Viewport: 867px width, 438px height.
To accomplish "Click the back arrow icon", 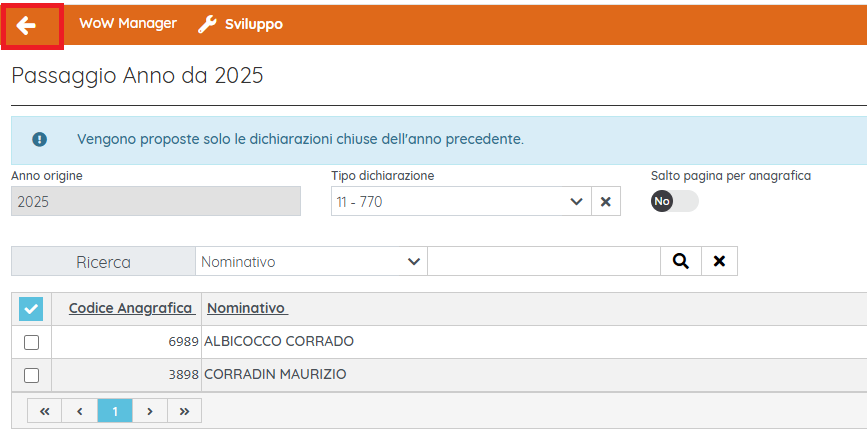I will click(x=26, y=25).
